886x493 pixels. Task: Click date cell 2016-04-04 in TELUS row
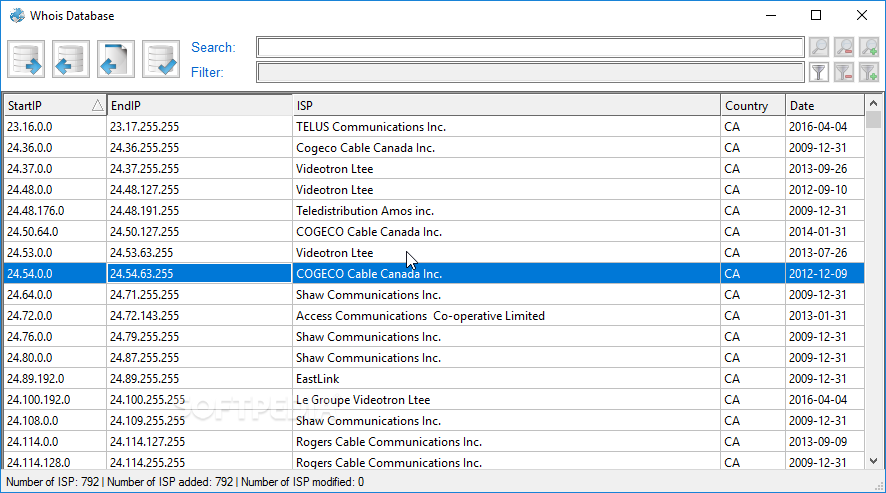[x=825, y=127]
